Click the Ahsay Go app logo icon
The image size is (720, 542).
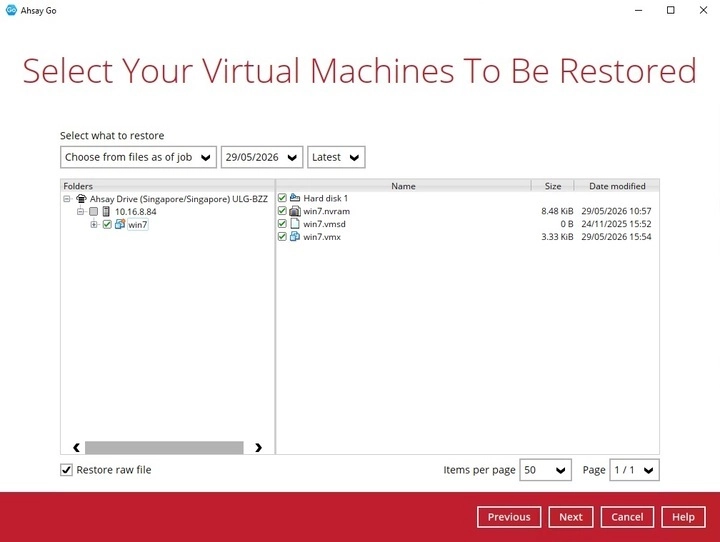pos(11,10)
